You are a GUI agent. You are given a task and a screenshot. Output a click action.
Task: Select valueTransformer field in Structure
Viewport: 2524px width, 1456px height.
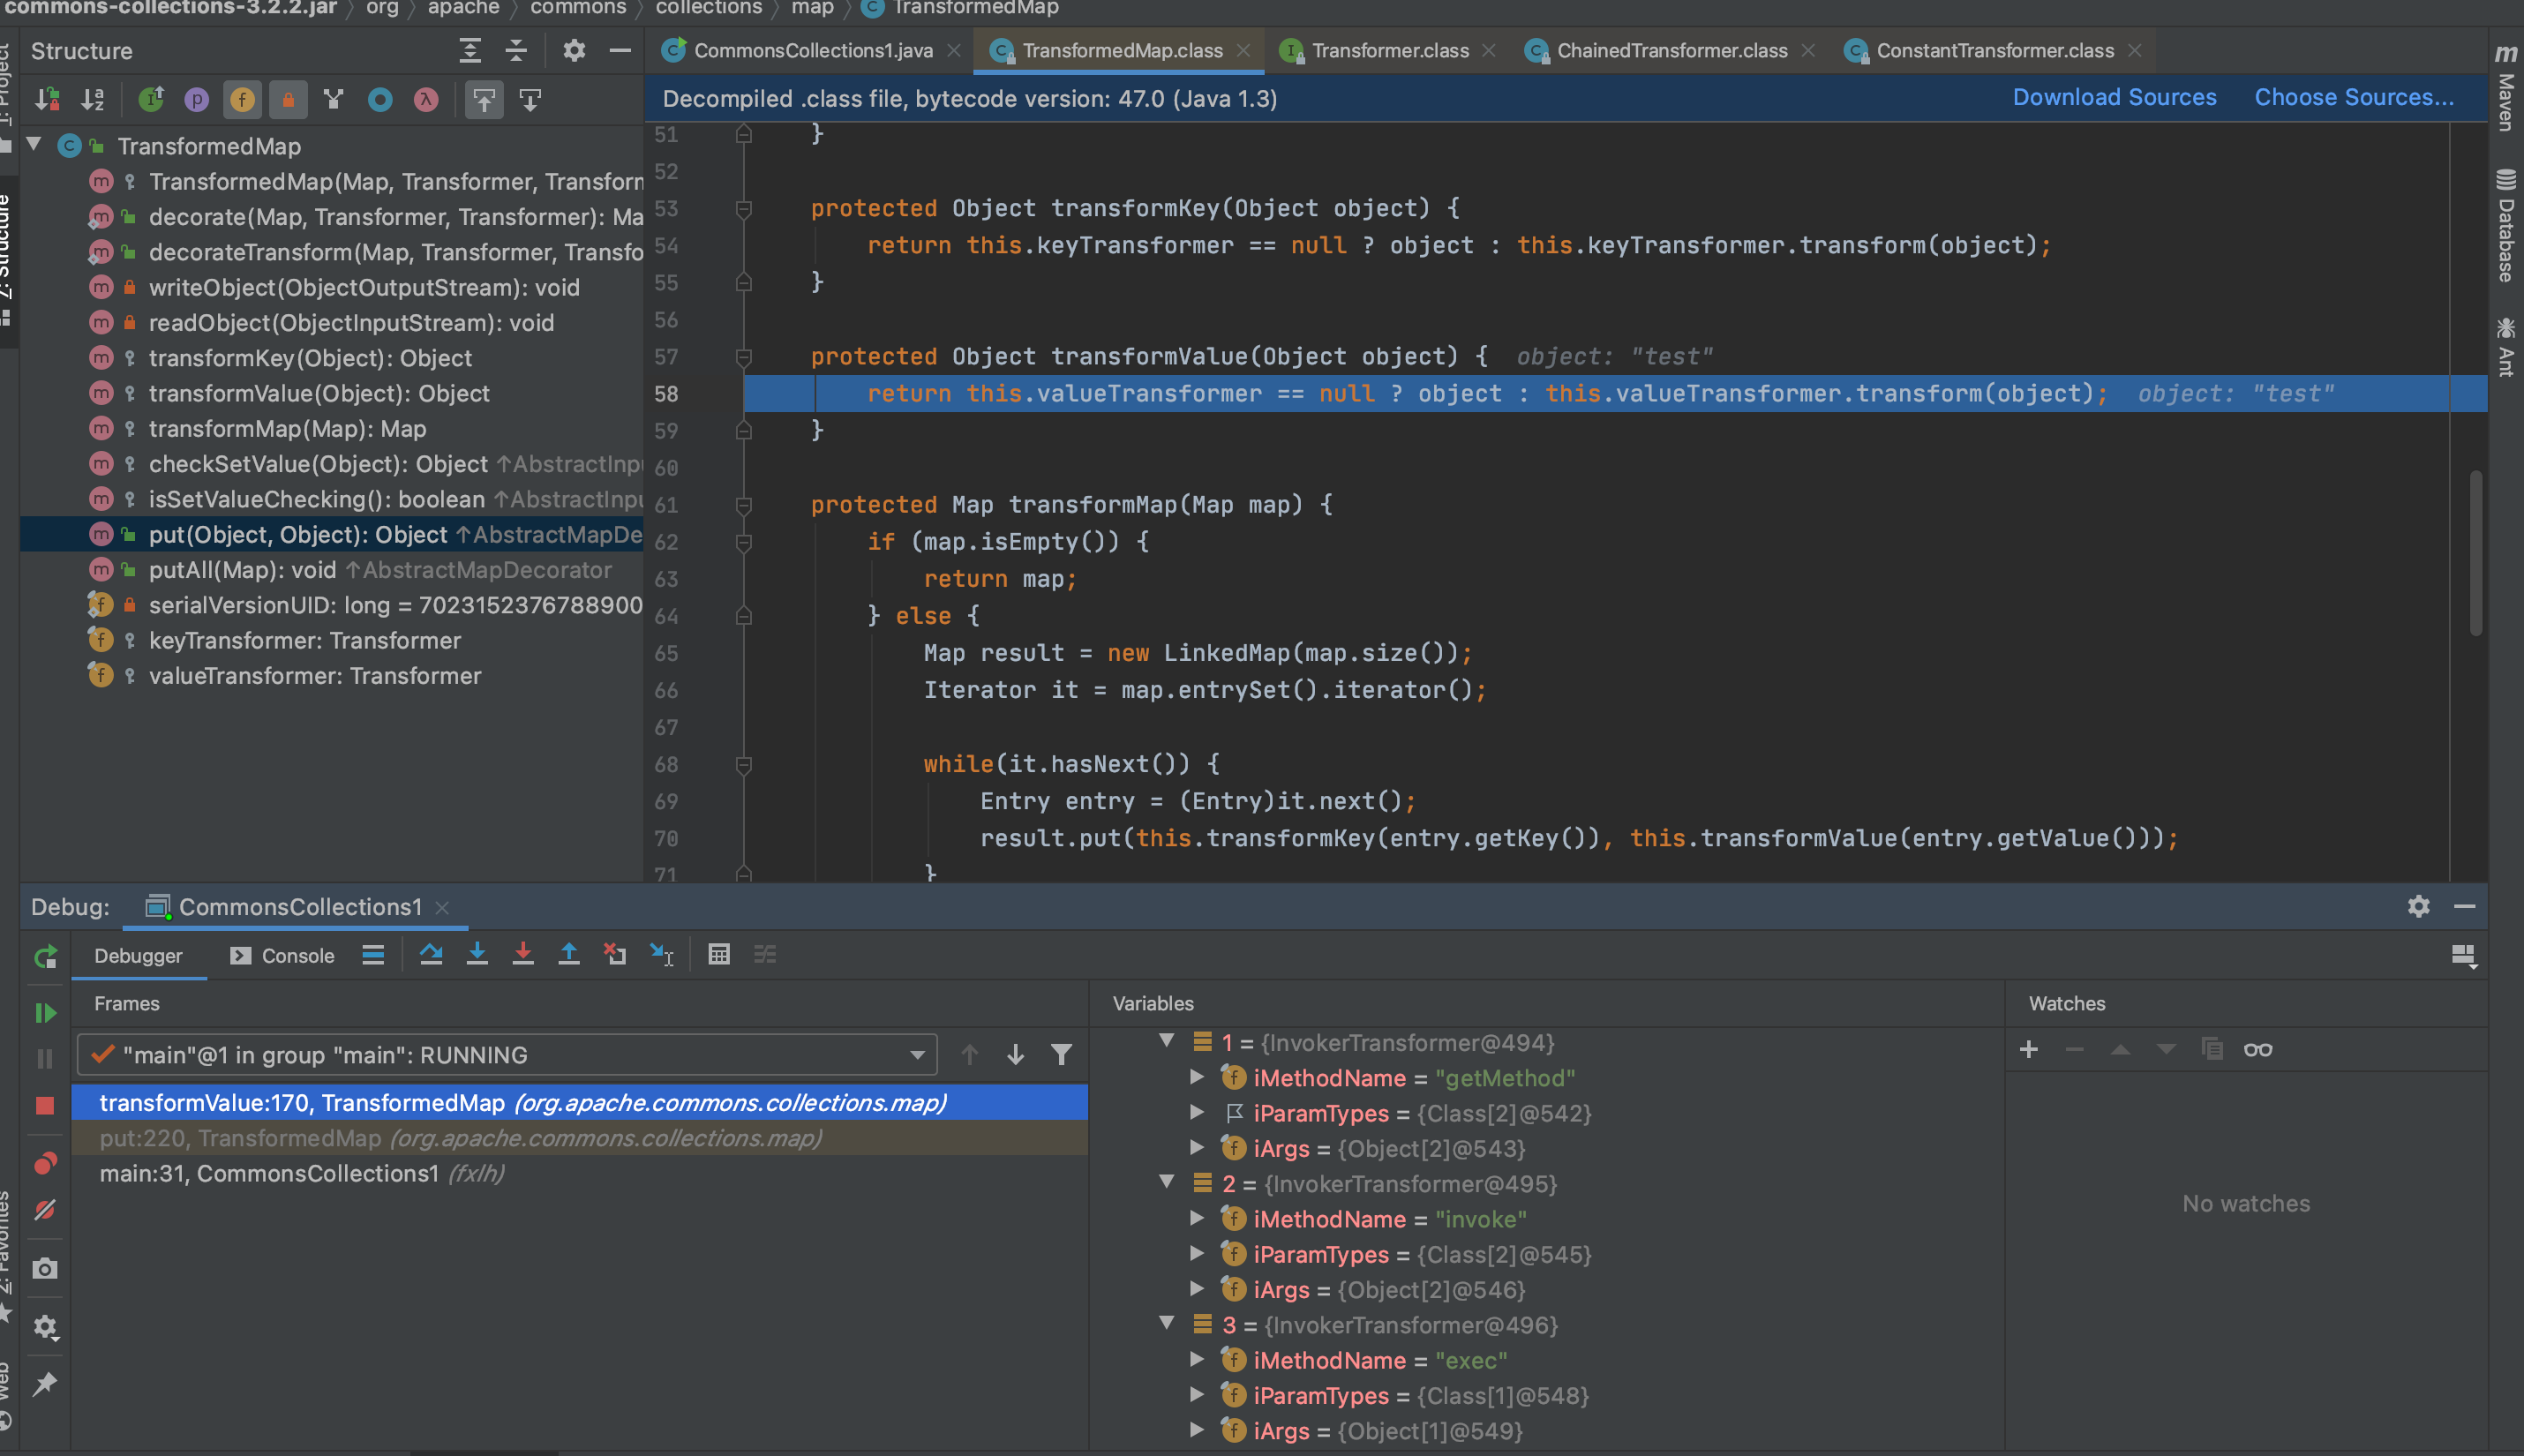pyautogui.click(x=331, y=676)
